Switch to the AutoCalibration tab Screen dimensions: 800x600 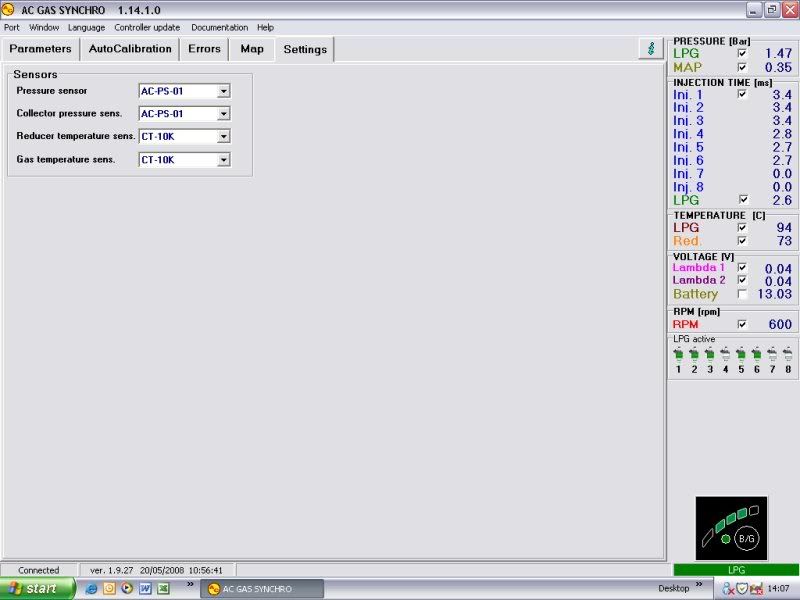click(130, 49)
